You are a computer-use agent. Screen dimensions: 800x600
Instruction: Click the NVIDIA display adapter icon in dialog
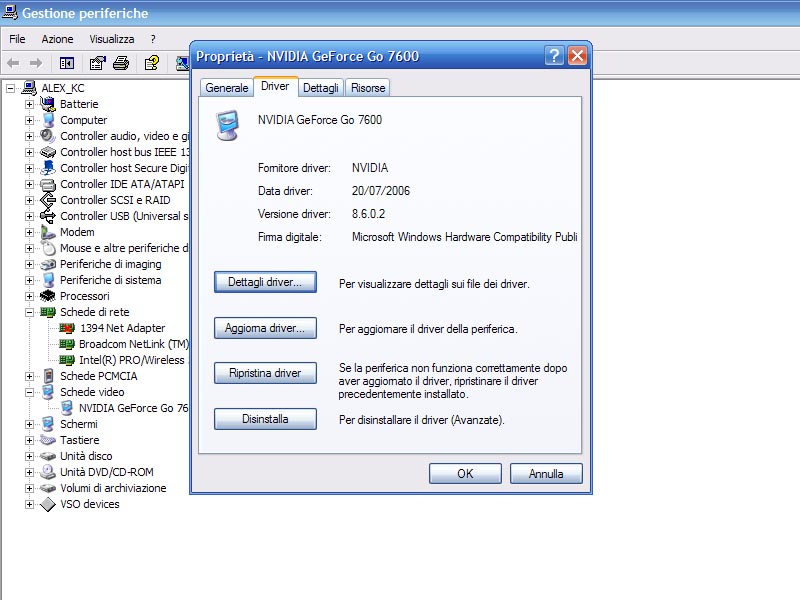pyautogui.click(x=228, y=126)
